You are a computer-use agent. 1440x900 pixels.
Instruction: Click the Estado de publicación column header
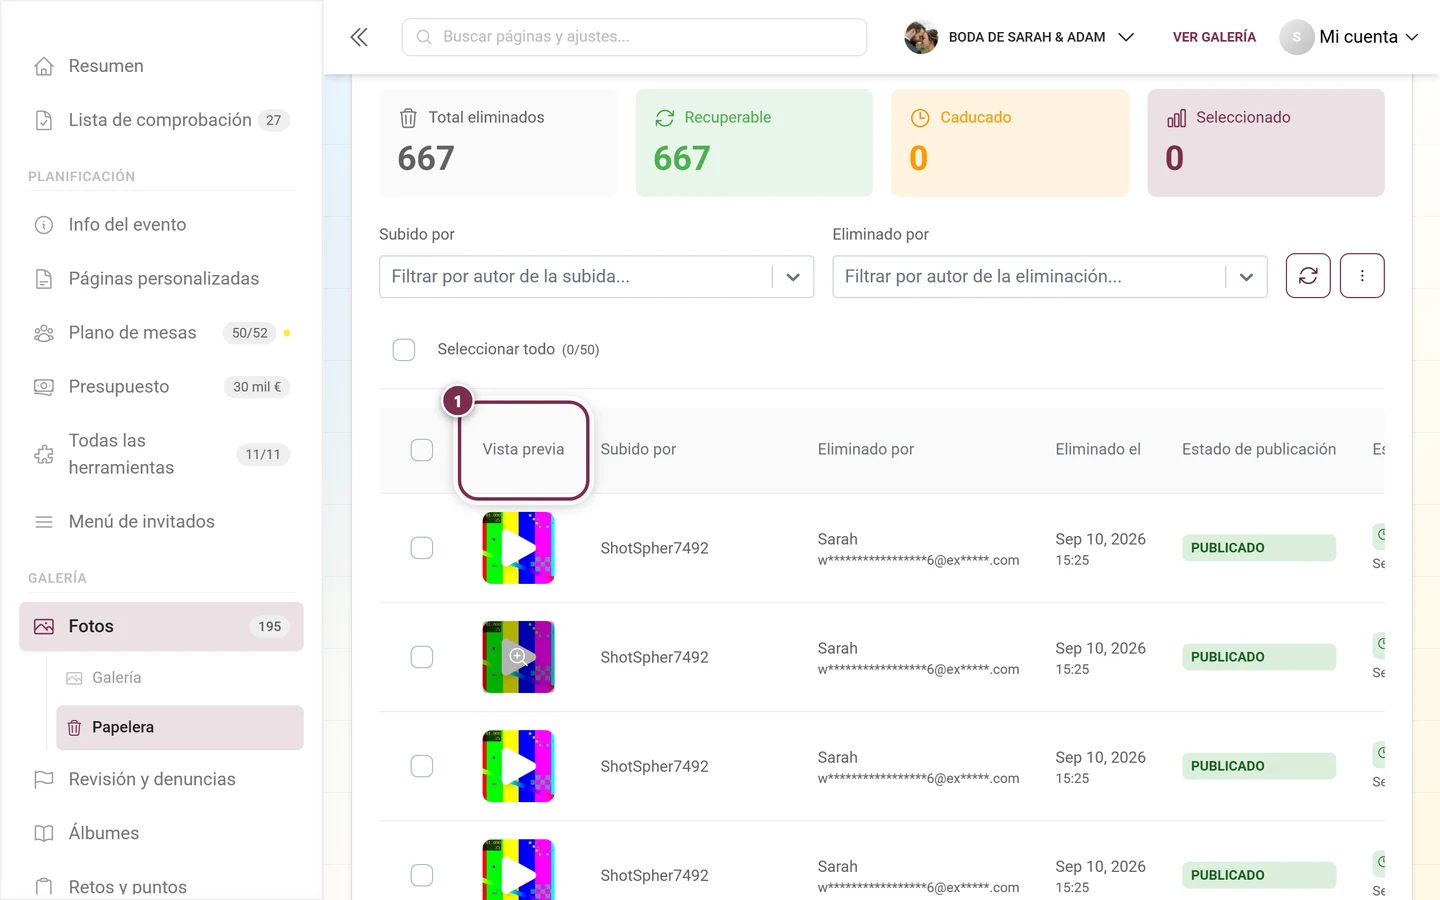tap(1259, 450)
